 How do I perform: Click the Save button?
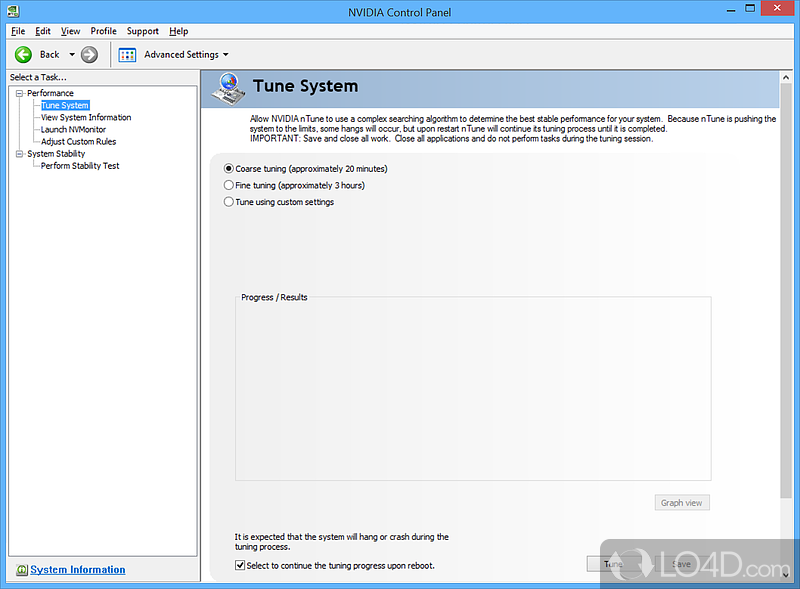(x=682, y=564)
